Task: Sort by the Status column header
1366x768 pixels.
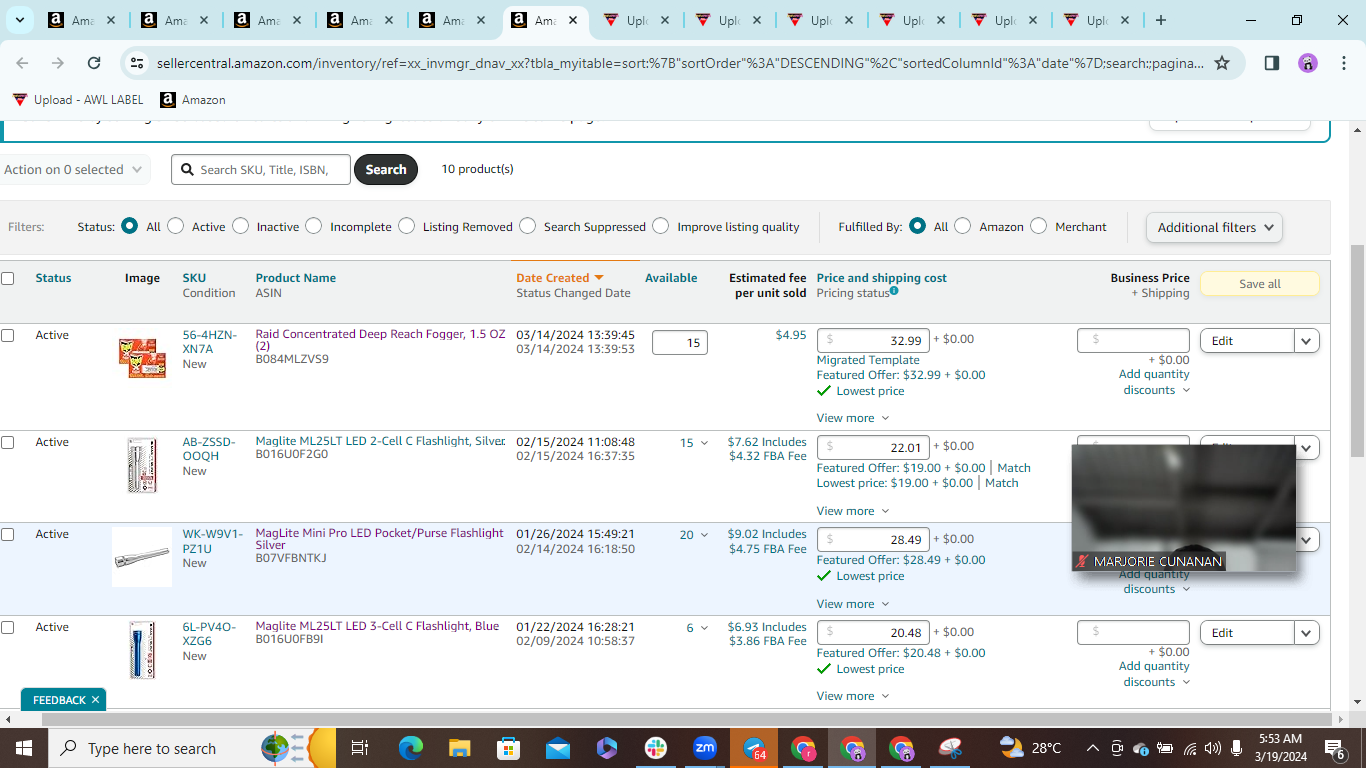Action: (x=53, y=278)
